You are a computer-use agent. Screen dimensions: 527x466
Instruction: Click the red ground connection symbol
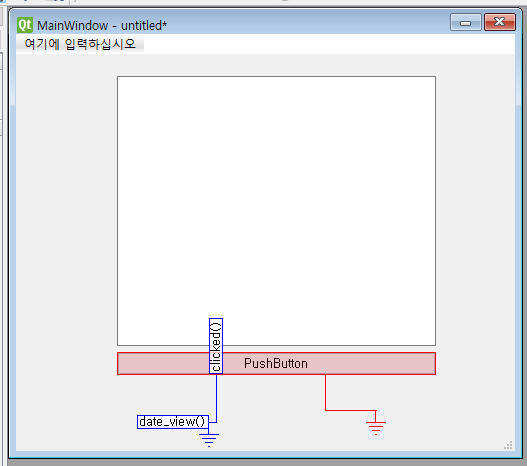coord(376,428)
